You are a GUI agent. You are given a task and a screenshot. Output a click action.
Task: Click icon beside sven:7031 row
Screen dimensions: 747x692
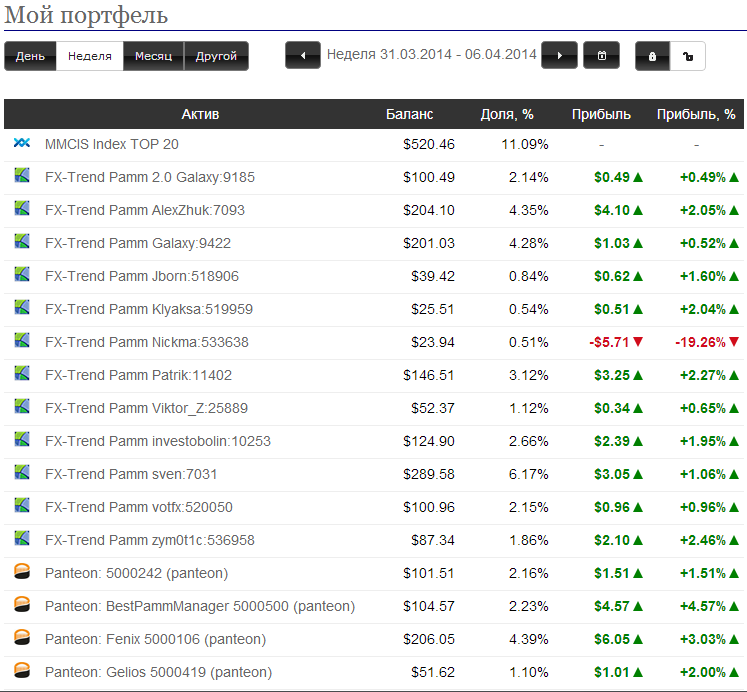22,472
